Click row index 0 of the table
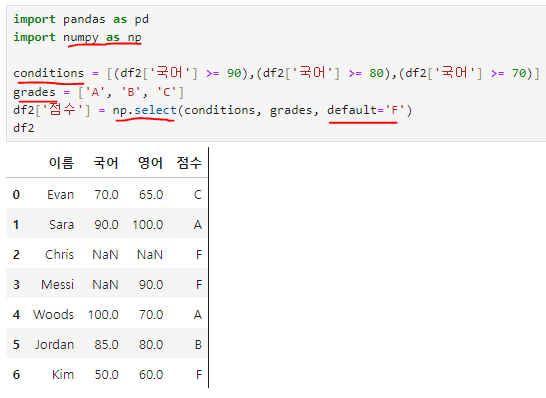Viewport: 546px width, 398px height. (x=16, y=195)
